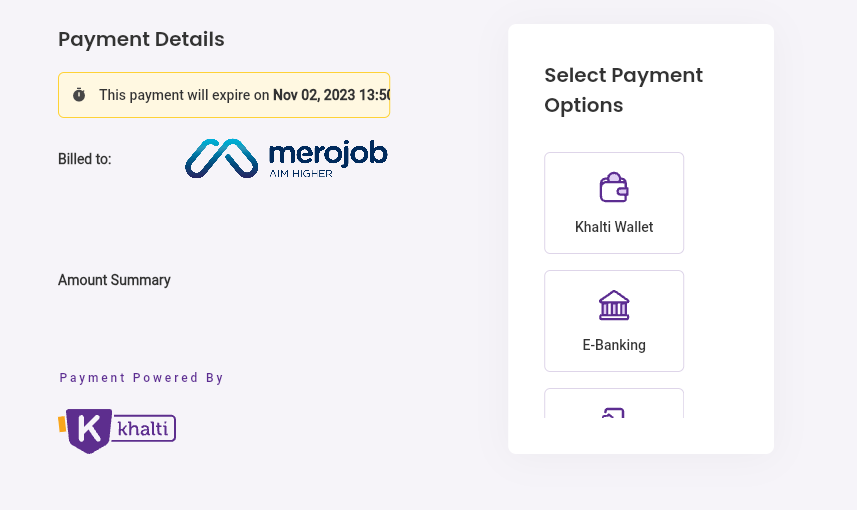Viewport: 857px width, 510px height.
Task: Click the bank building icon above E-Banking
Action: coord(614,305)
